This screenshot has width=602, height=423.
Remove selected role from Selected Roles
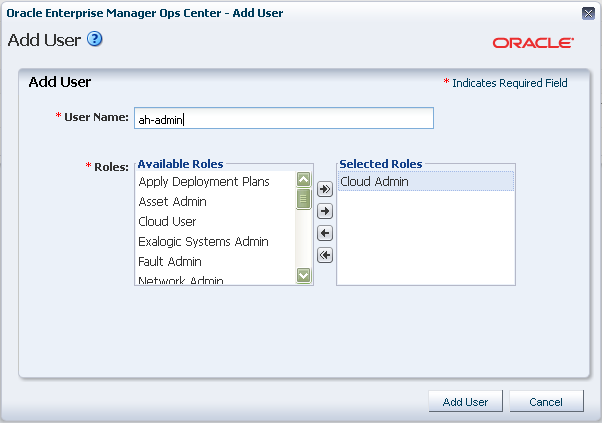325,233
